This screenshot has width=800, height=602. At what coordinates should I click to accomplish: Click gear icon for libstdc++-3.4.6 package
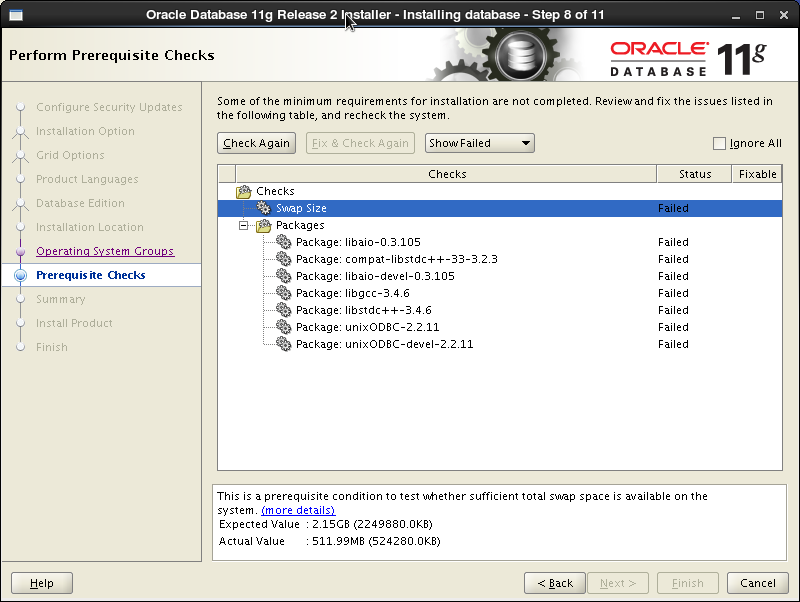pos(283,310)
